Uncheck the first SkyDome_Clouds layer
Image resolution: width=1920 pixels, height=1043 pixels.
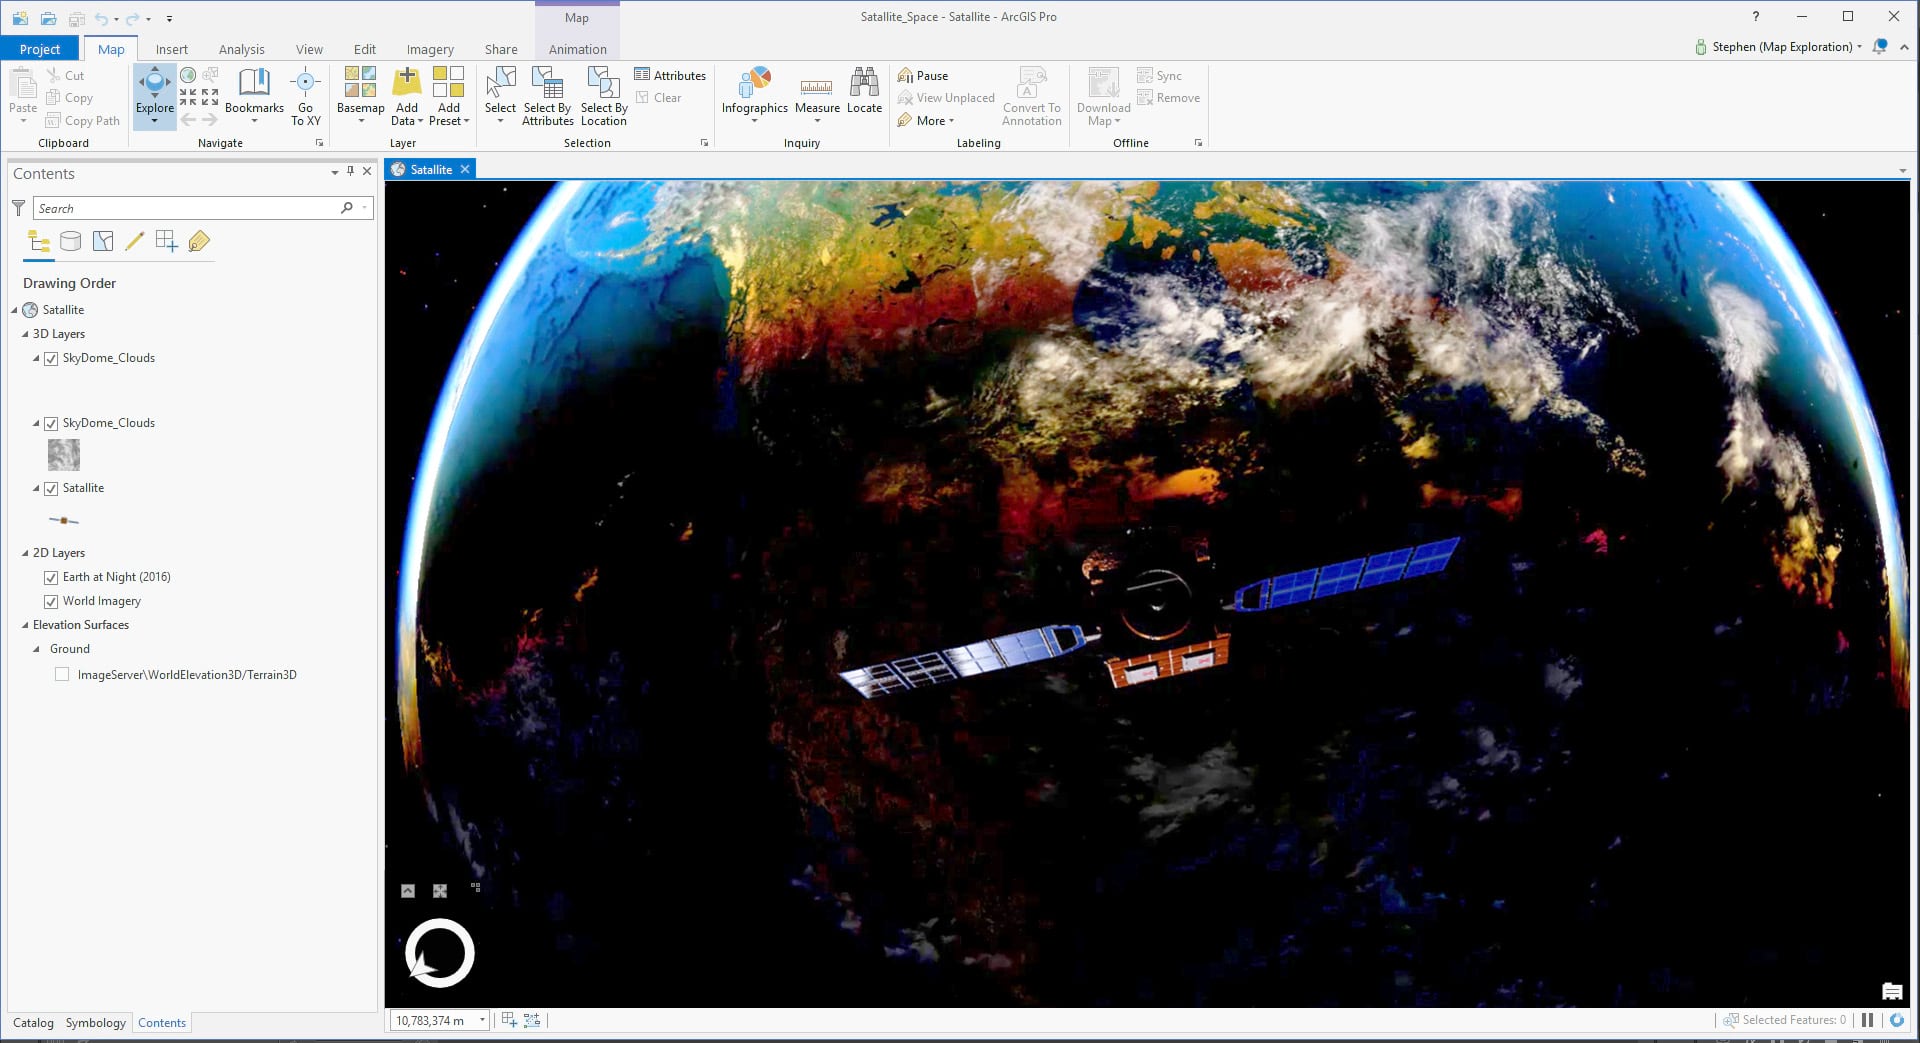[x=51, y=359]
